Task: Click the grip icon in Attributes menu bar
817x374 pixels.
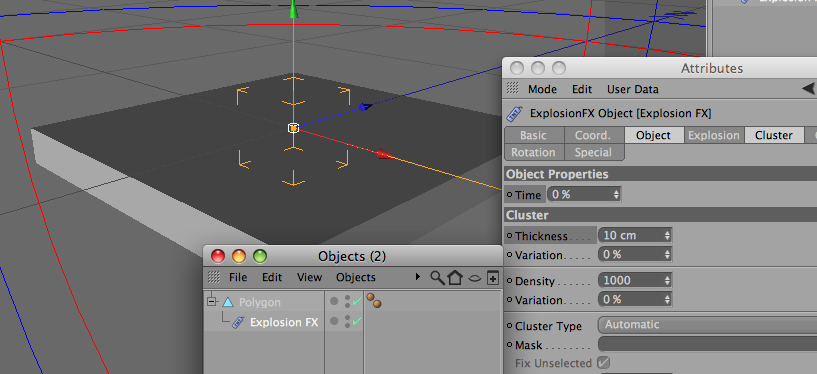Action: (x=513, y=89)
